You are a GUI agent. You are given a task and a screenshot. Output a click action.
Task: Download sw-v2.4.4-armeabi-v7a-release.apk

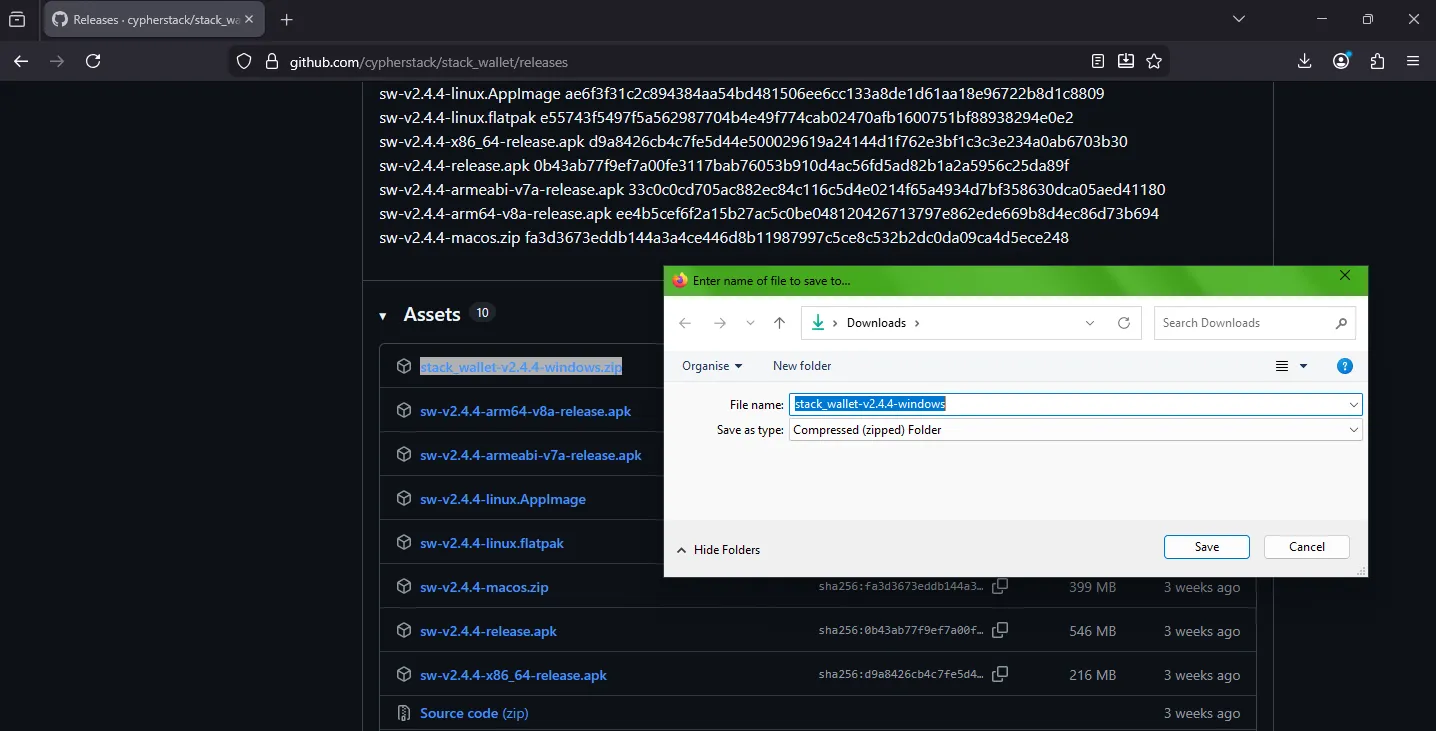click(x=531, y=455)
